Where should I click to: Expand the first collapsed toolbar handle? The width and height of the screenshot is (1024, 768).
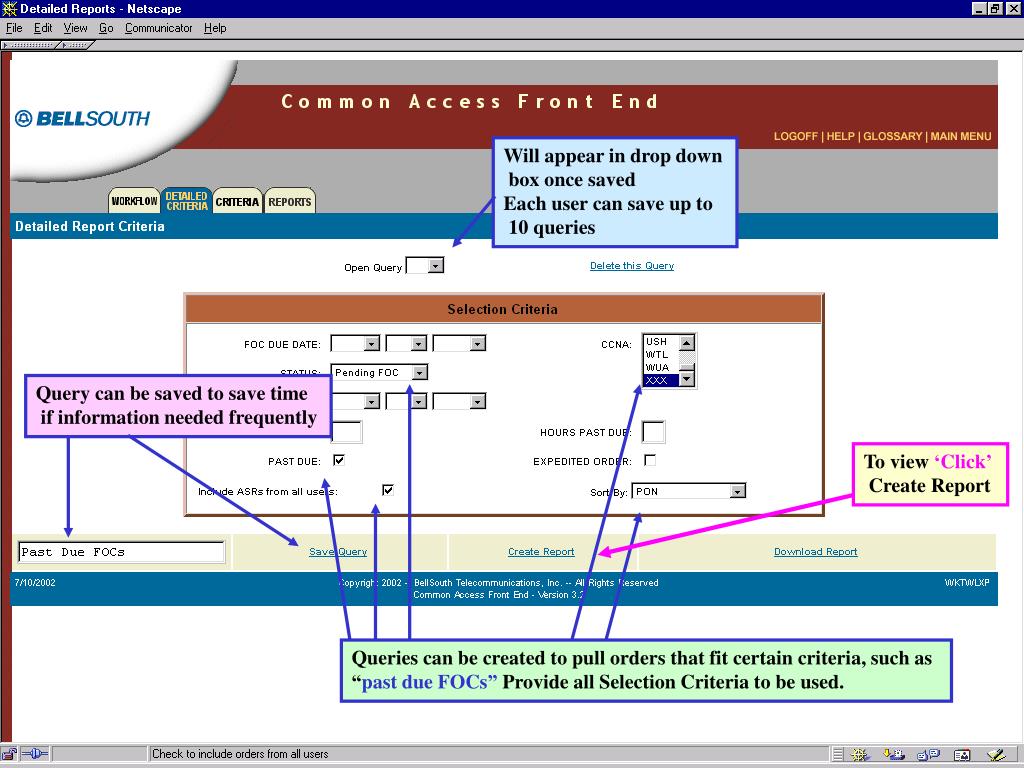click(31, 45)
